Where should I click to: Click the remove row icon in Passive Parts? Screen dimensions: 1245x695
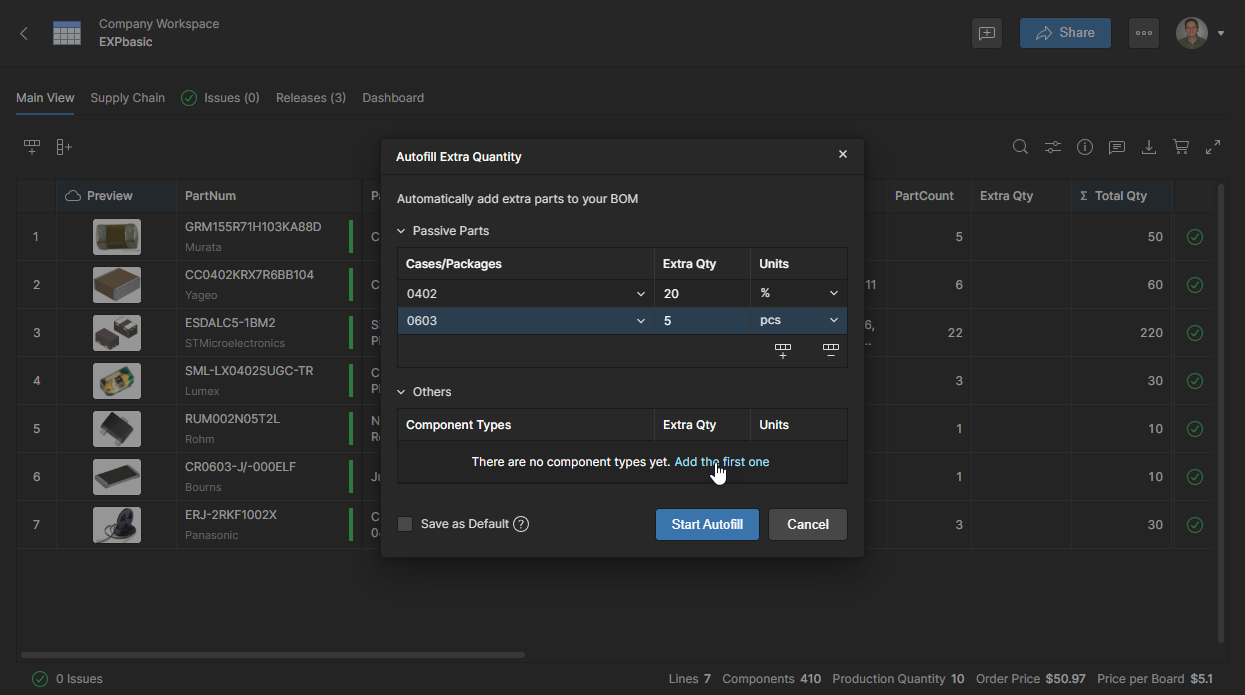point(830,350)
